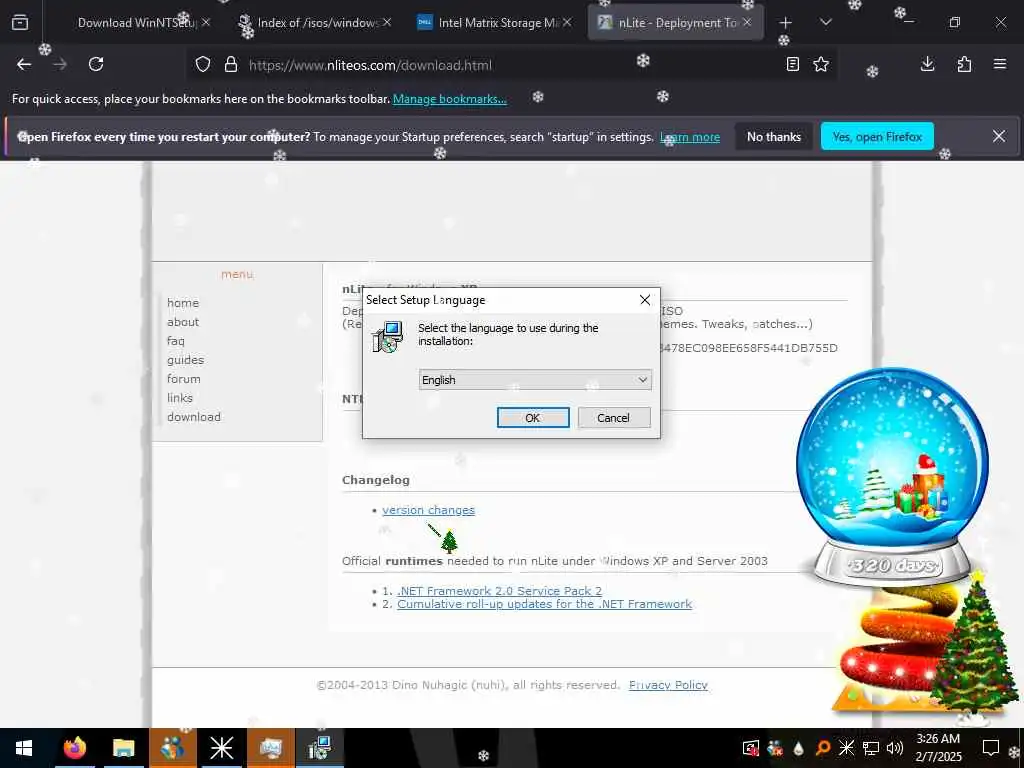Open the Privacy Policy link
The height and width of the screenshot is (768, 1024).
click(x=668, y=684)
